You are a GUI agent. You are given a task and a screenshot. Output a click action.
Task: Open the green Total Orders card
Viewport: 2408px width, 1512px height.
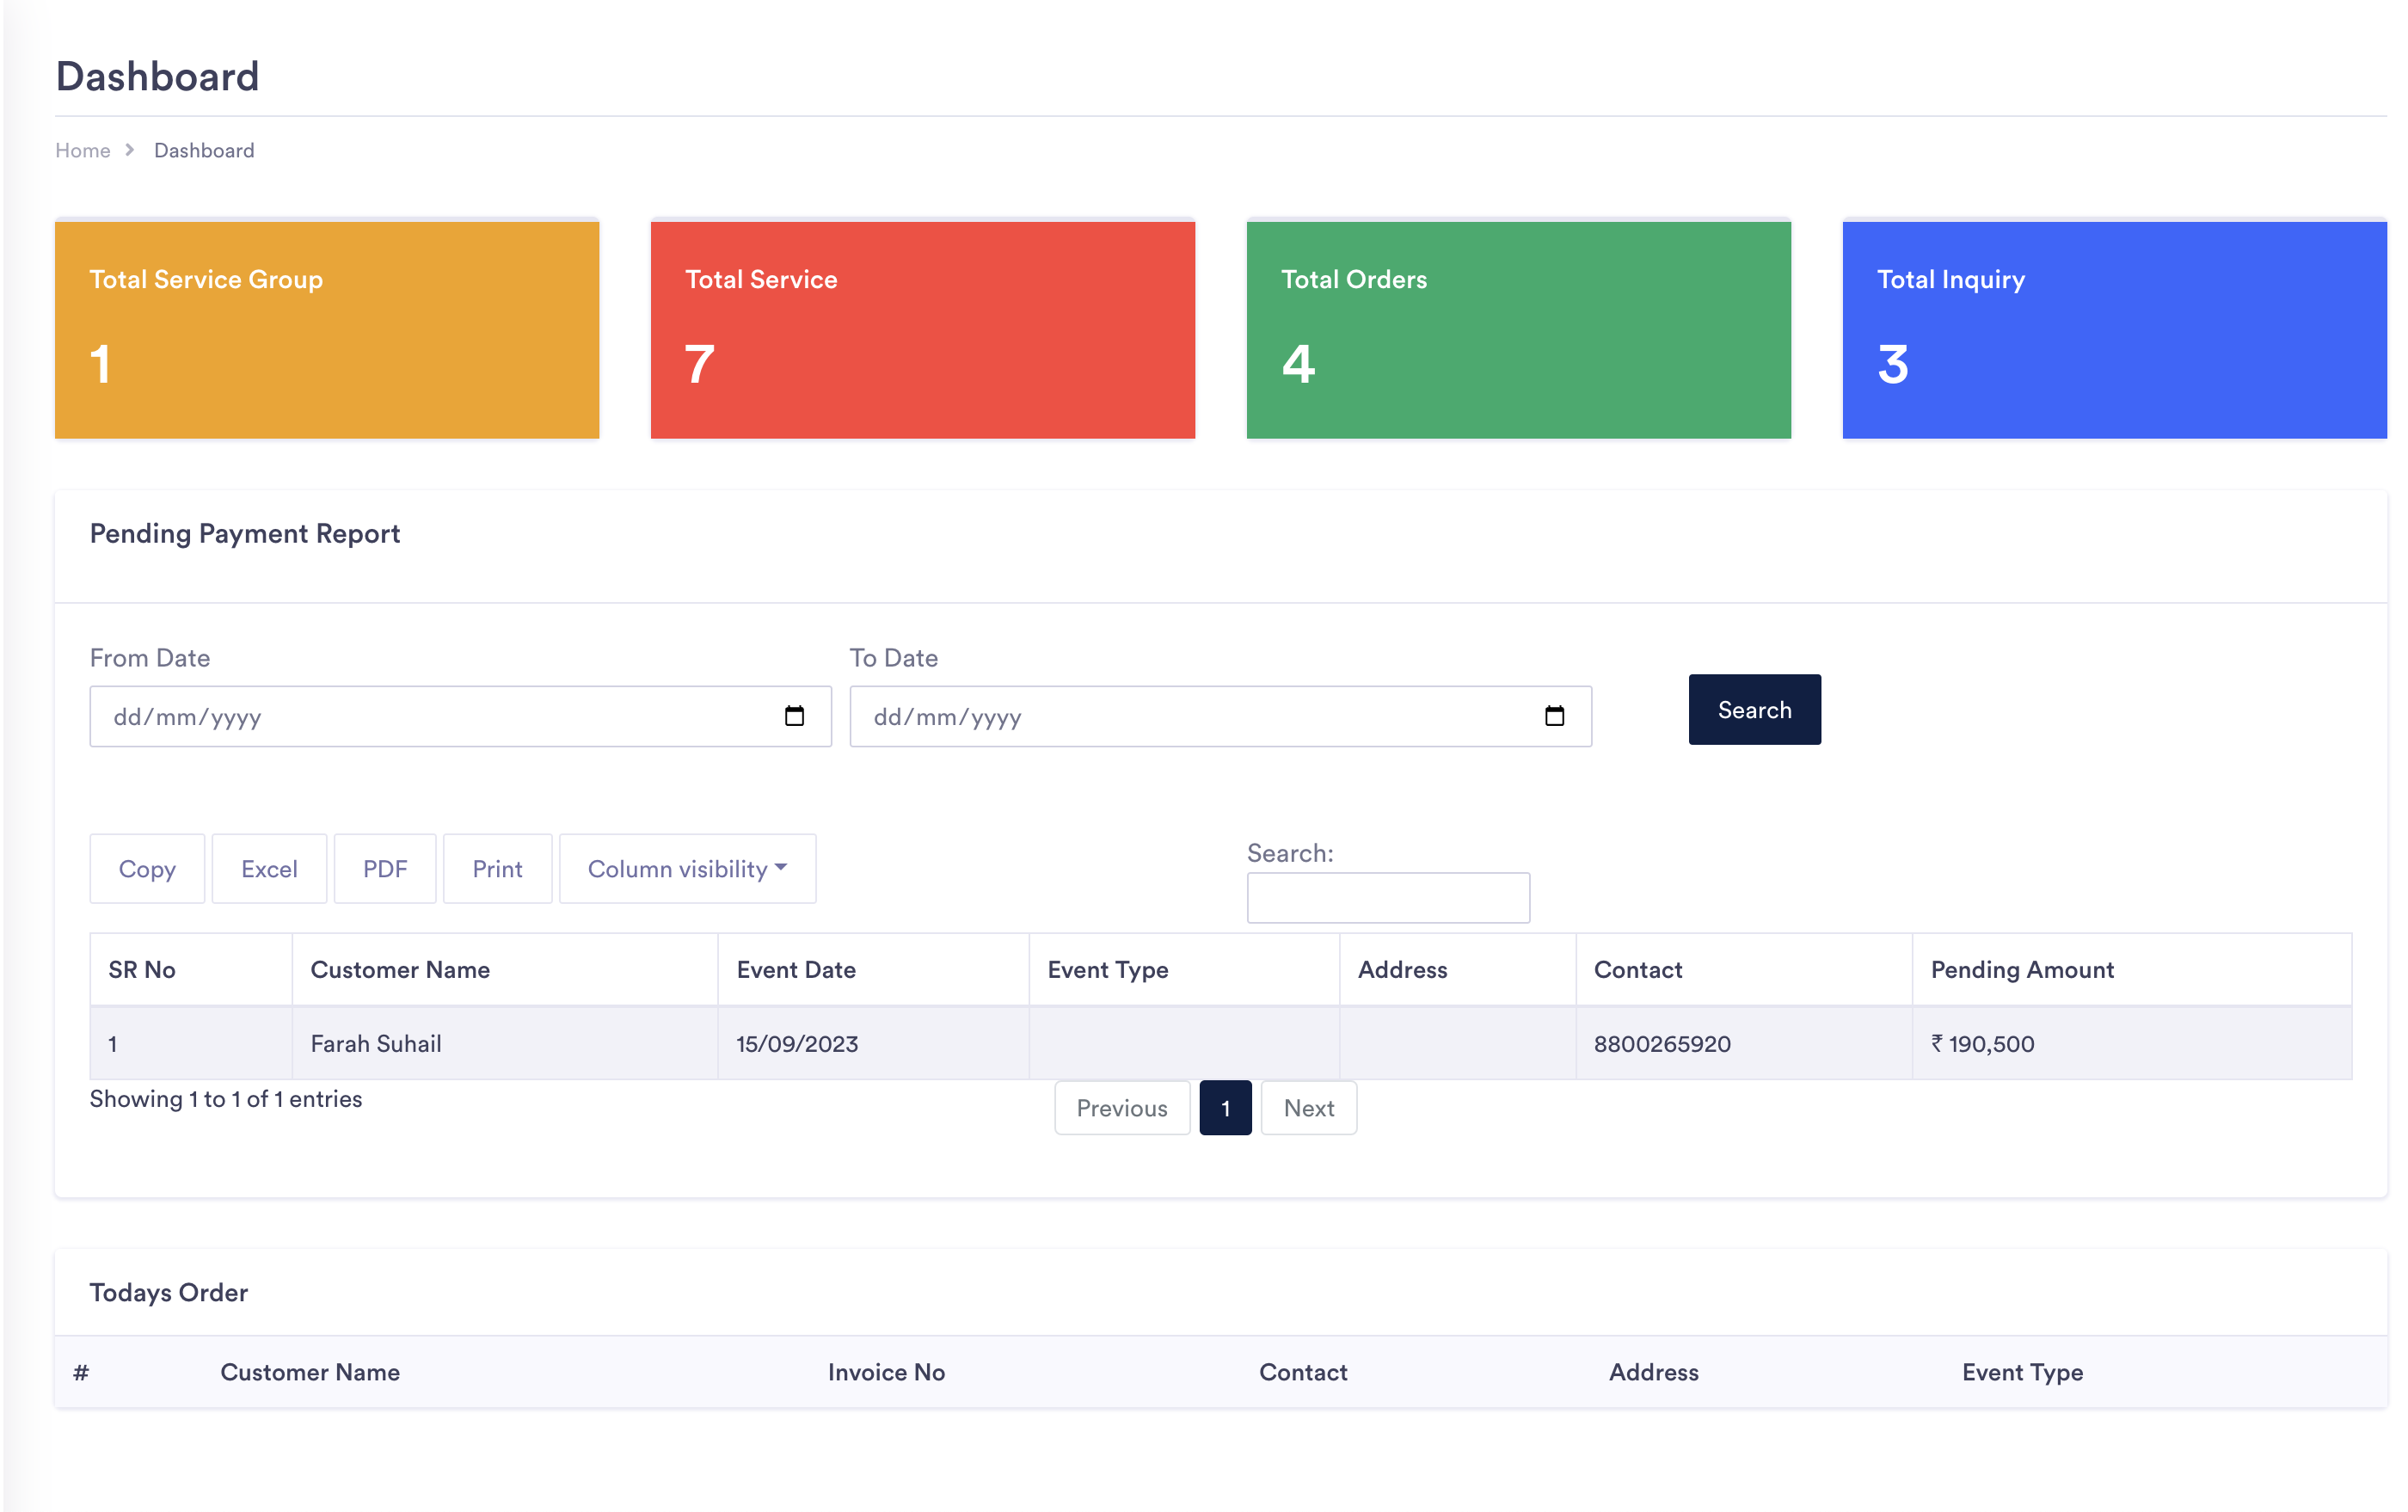point(1518,329)
